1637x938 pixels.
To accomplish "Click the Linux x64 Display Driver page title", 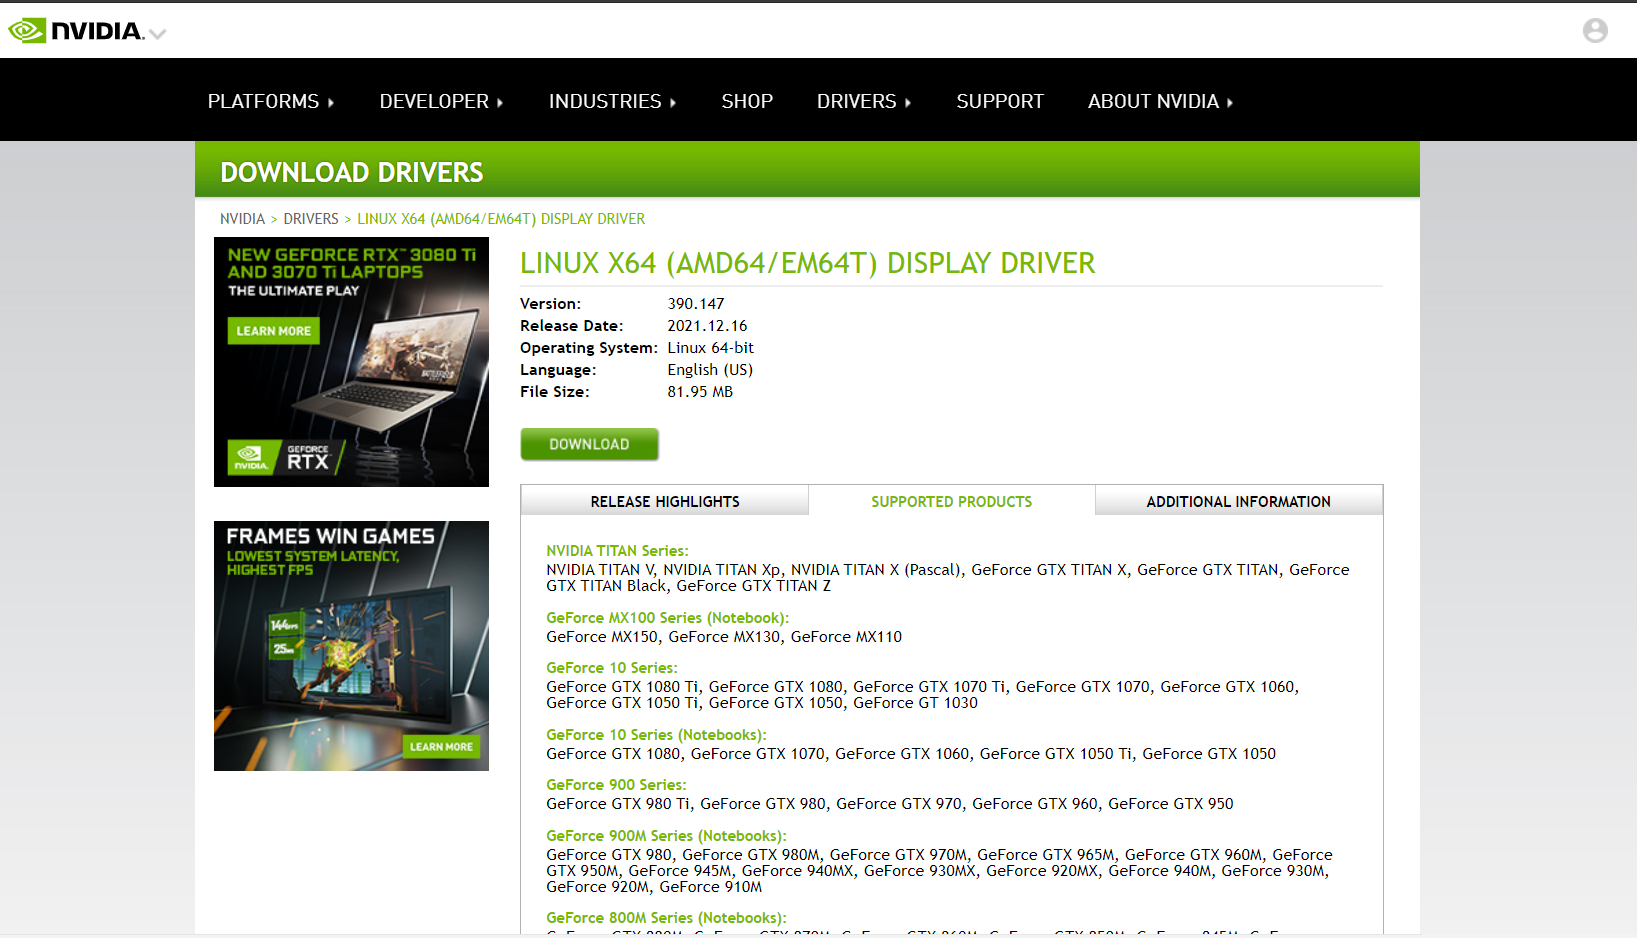I will (x=808, y=263).
